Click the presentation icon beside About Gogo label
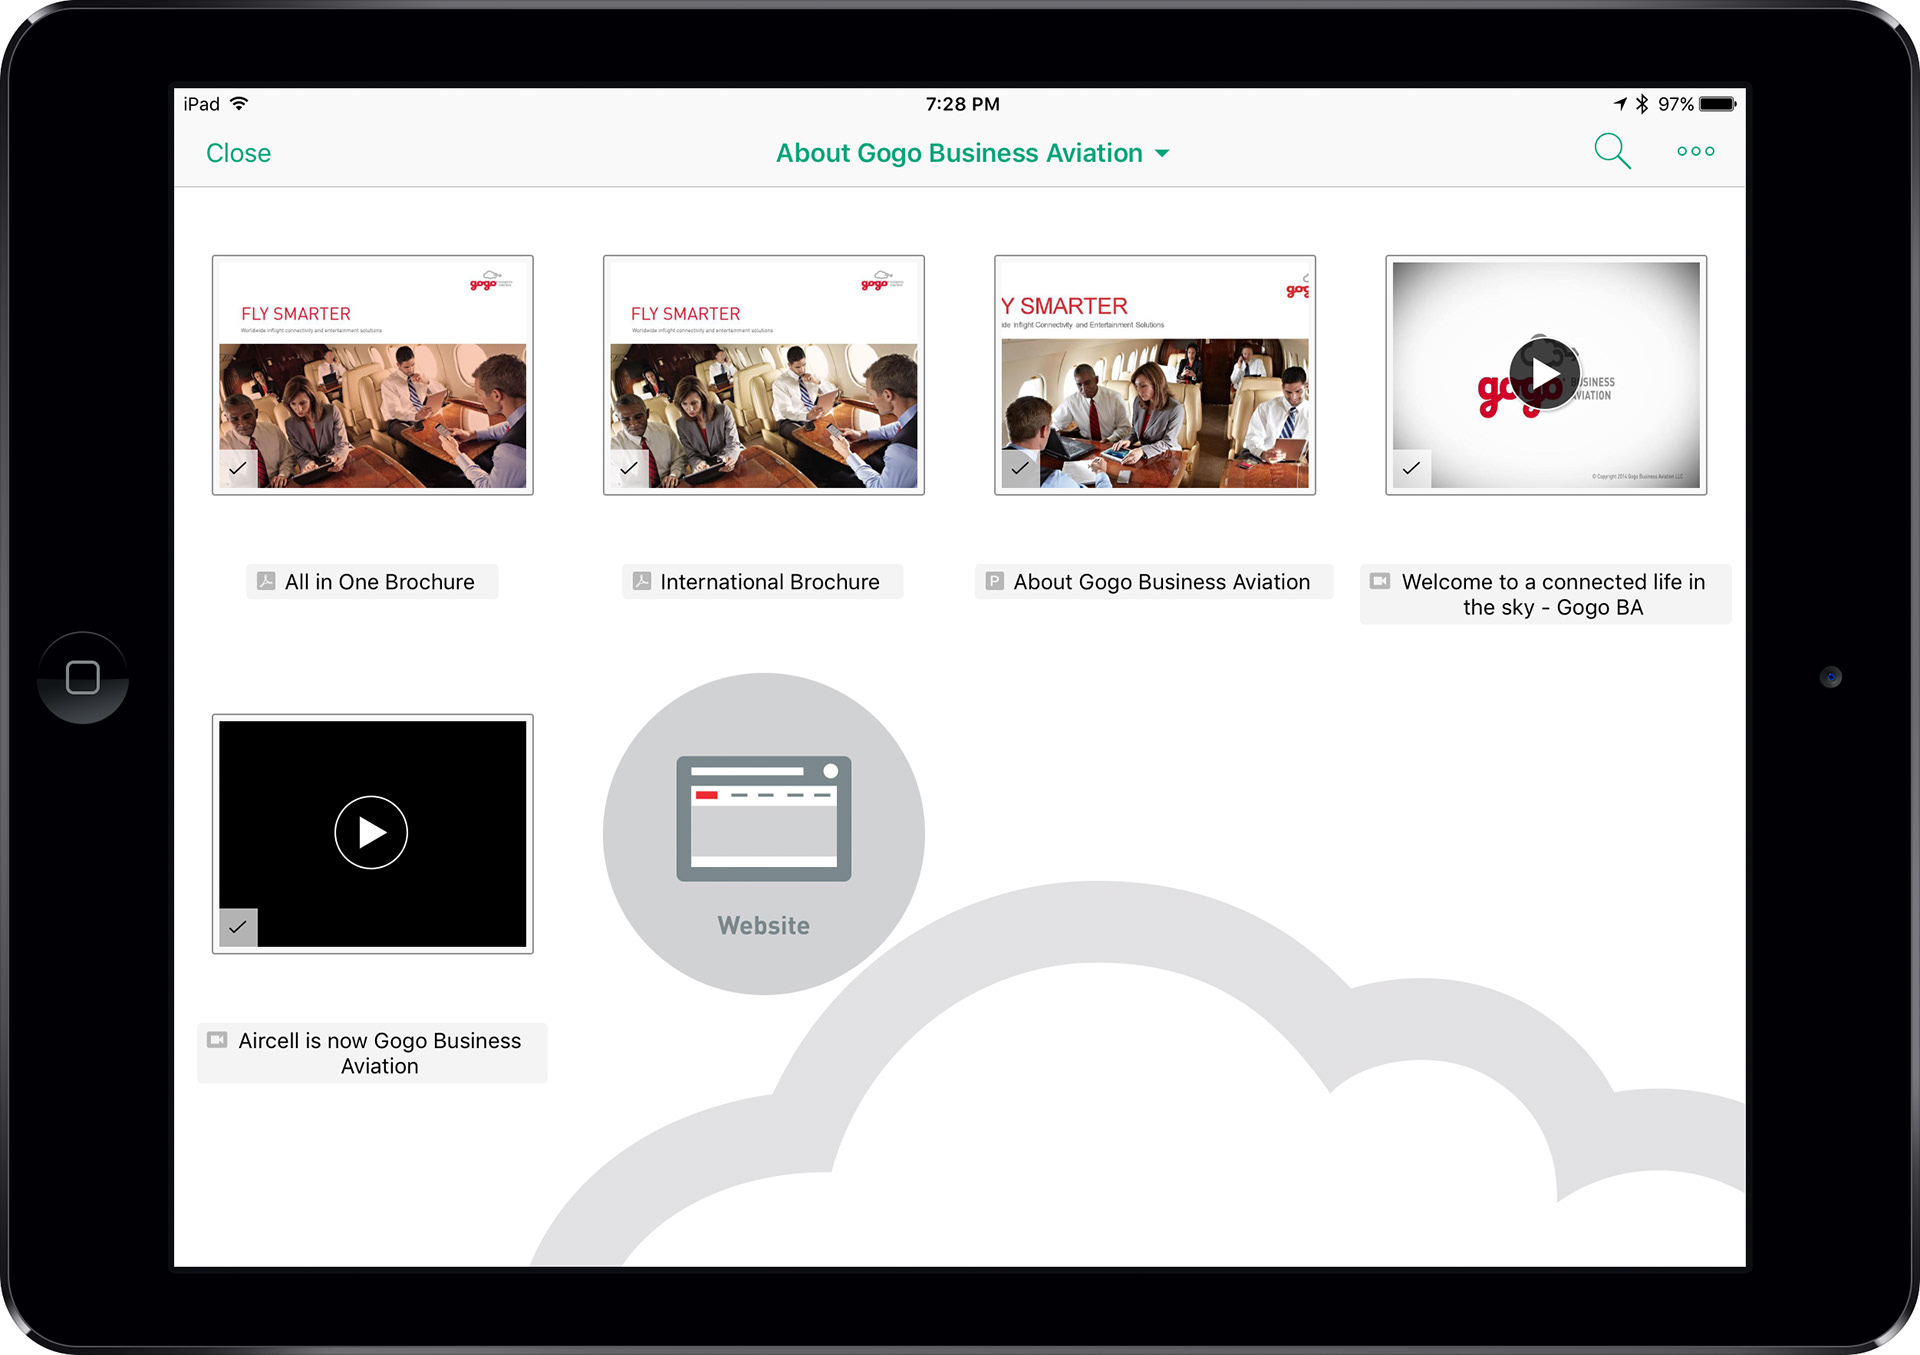The height and width of the screenshot is (1355, 1920). click(994, 581)
